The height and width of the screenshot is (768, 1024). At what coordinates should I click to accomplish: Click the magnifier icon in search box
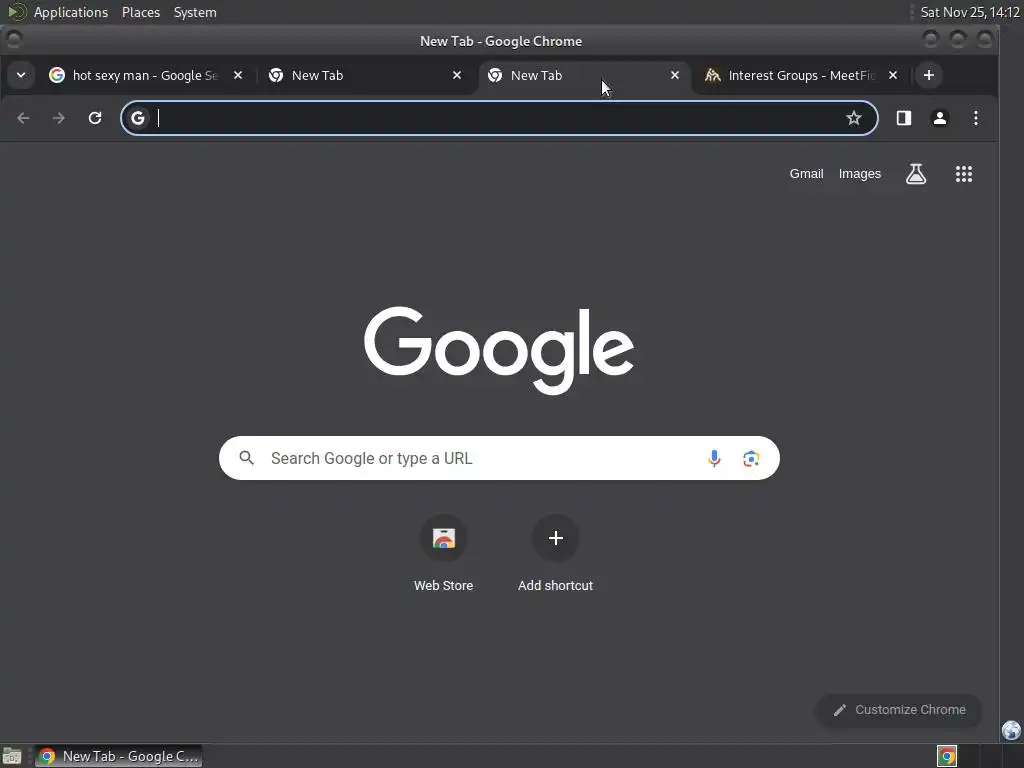pyautogui.click(x=246, y=458)
